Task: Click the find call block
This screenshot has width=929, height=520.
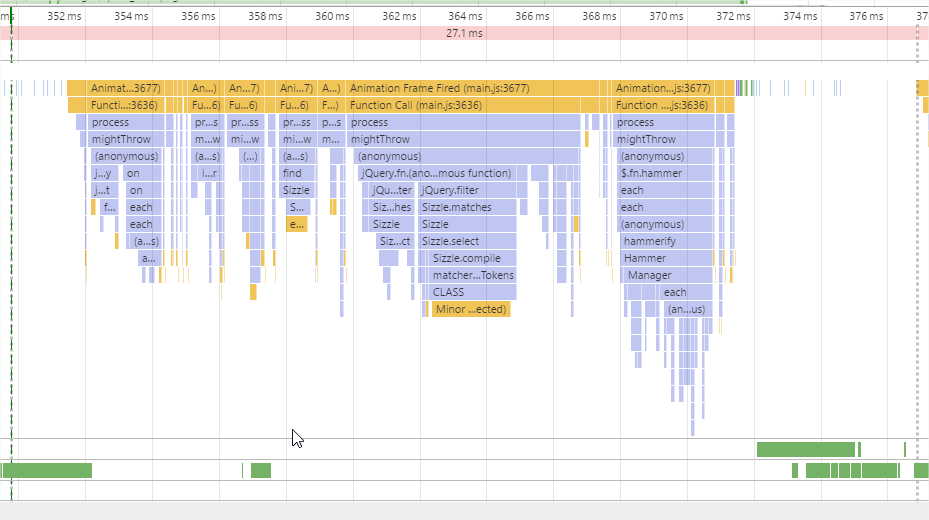Action: pos(297,173)
